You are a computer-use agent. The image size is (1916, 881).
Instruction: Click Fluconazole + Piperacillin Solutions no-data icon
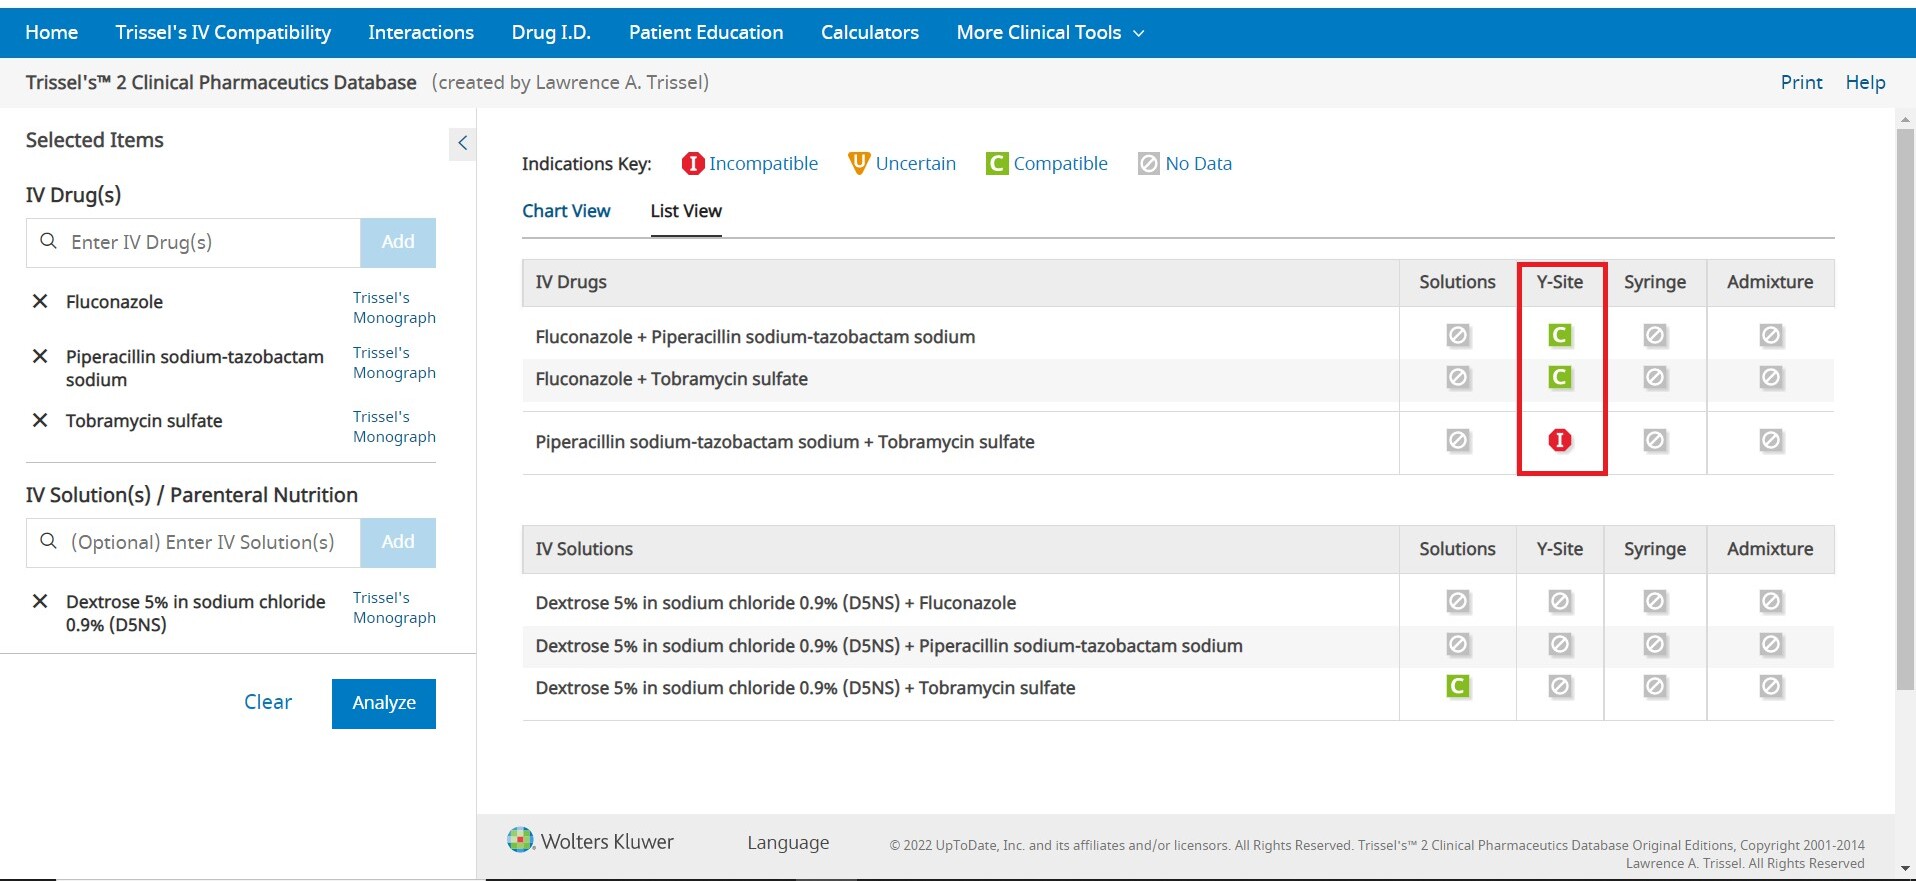click(x=1457, y=335)
